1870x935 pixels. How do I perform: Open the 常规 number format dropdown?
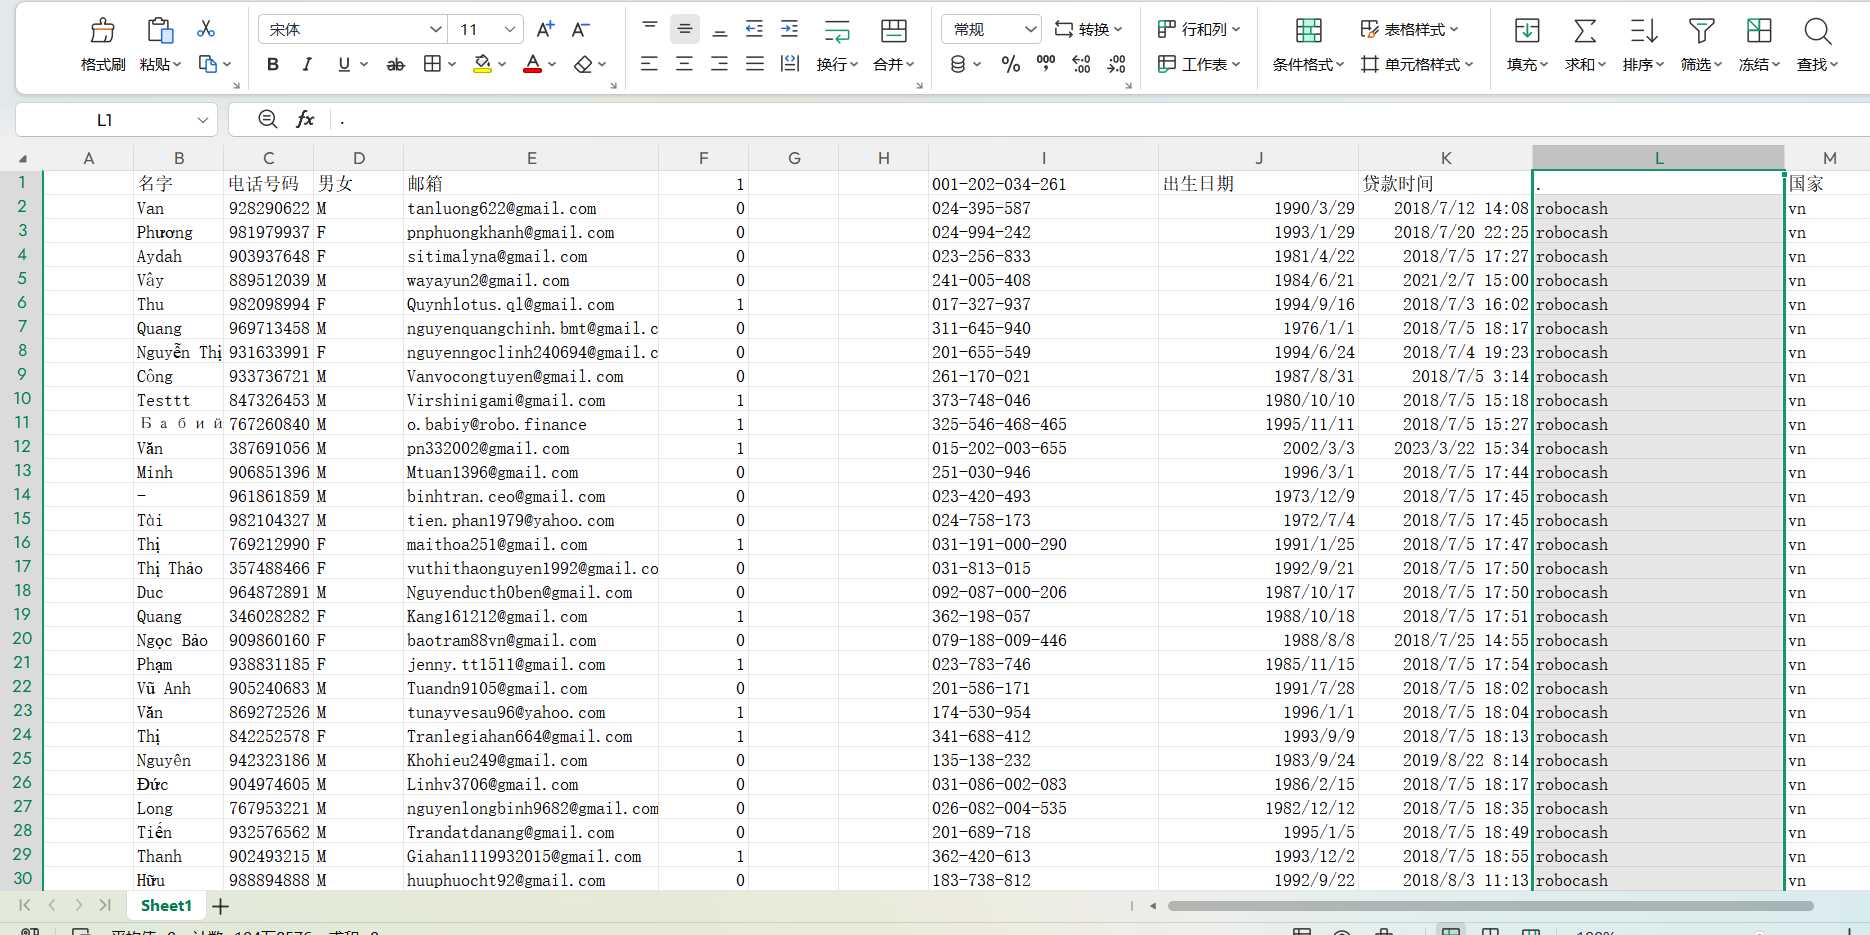pyautogui.click(x=1031, y=30)
